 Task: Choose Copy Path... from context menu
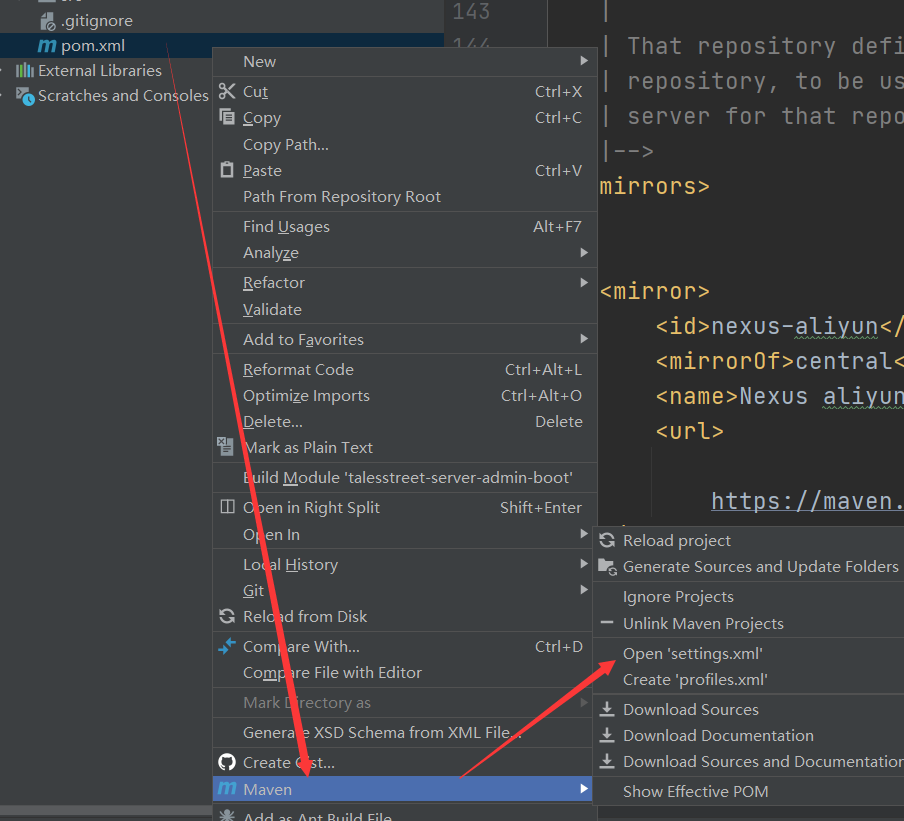pos(405,144)
